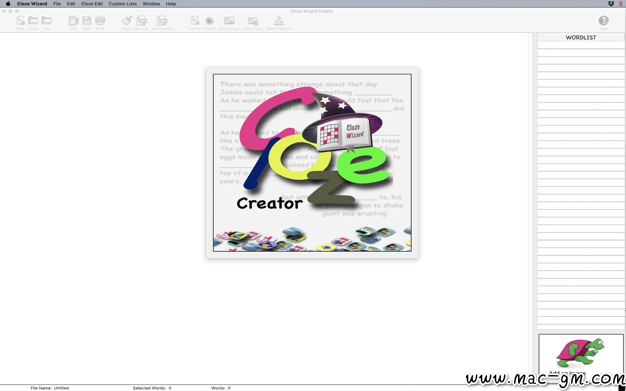Viewport: 626px width, 391px height.
Task: Click the WORDLIST column header
Action: (x=581, y=38)
